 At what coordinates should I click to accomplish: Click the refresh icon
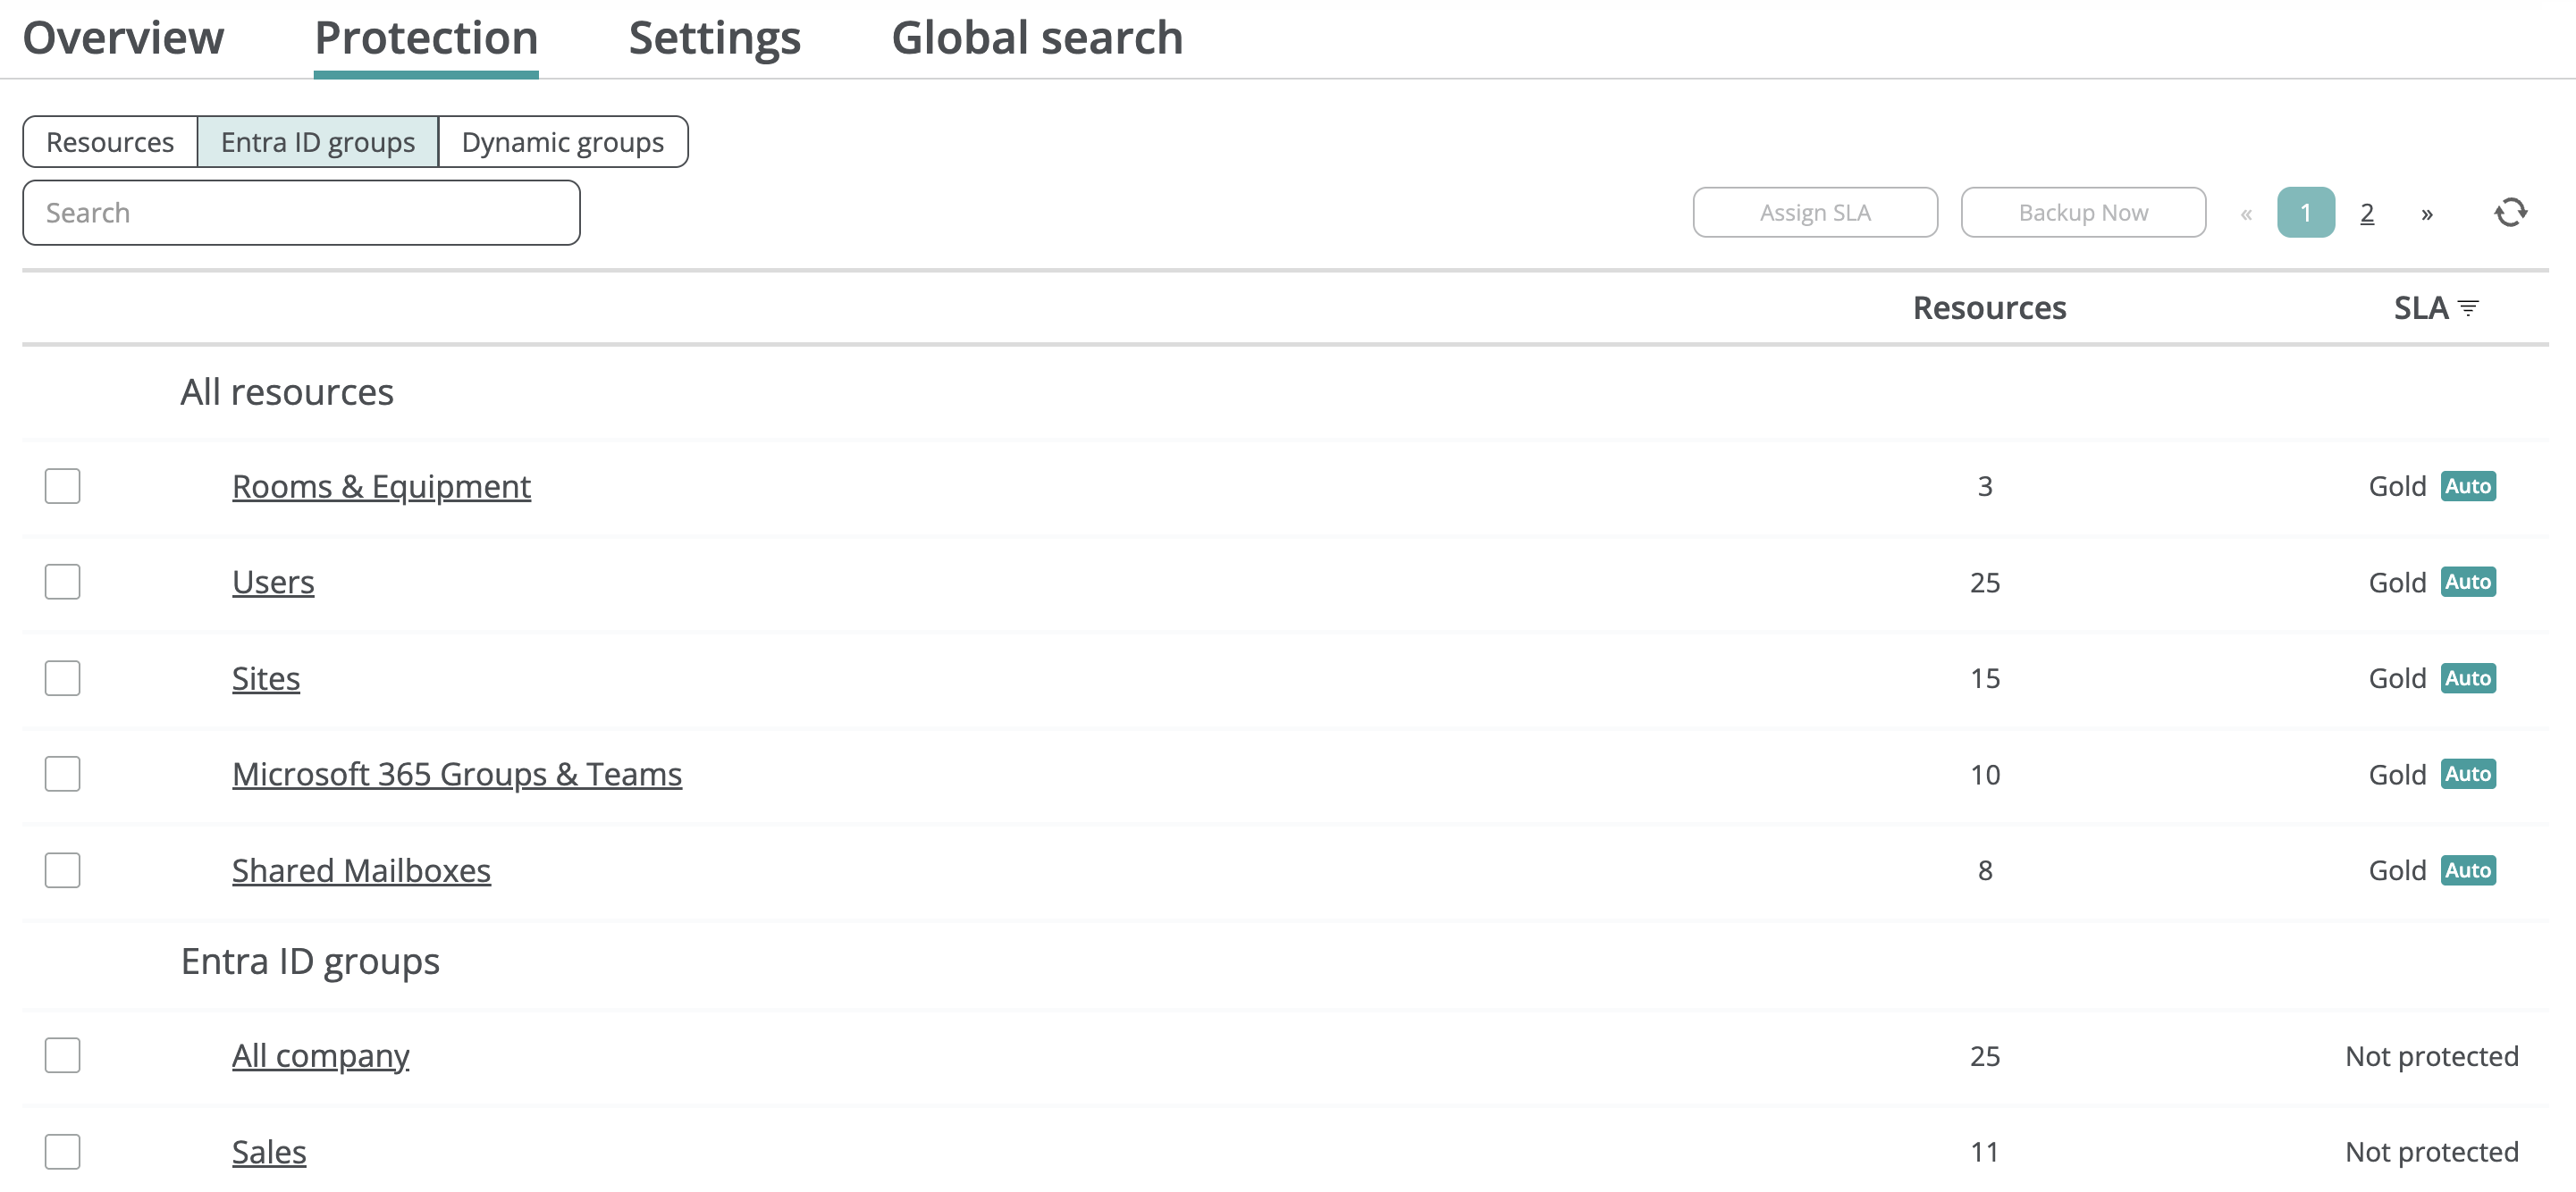tap(2510, 212)
